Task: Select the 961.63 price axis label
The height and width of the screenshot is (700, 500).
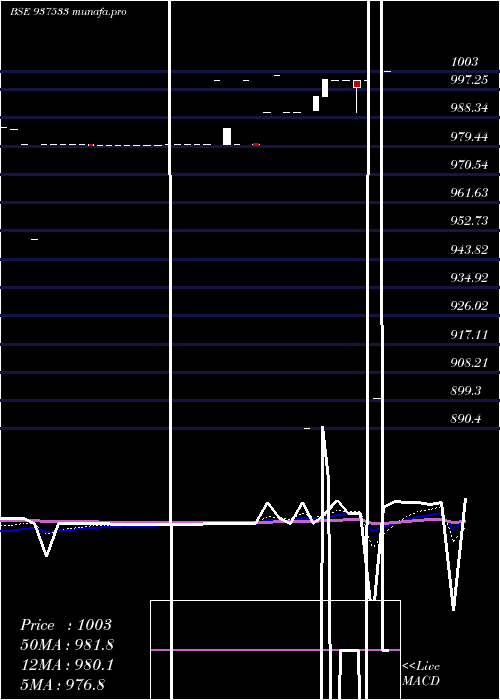Action: pyautogui.click(x=469, y=193)
